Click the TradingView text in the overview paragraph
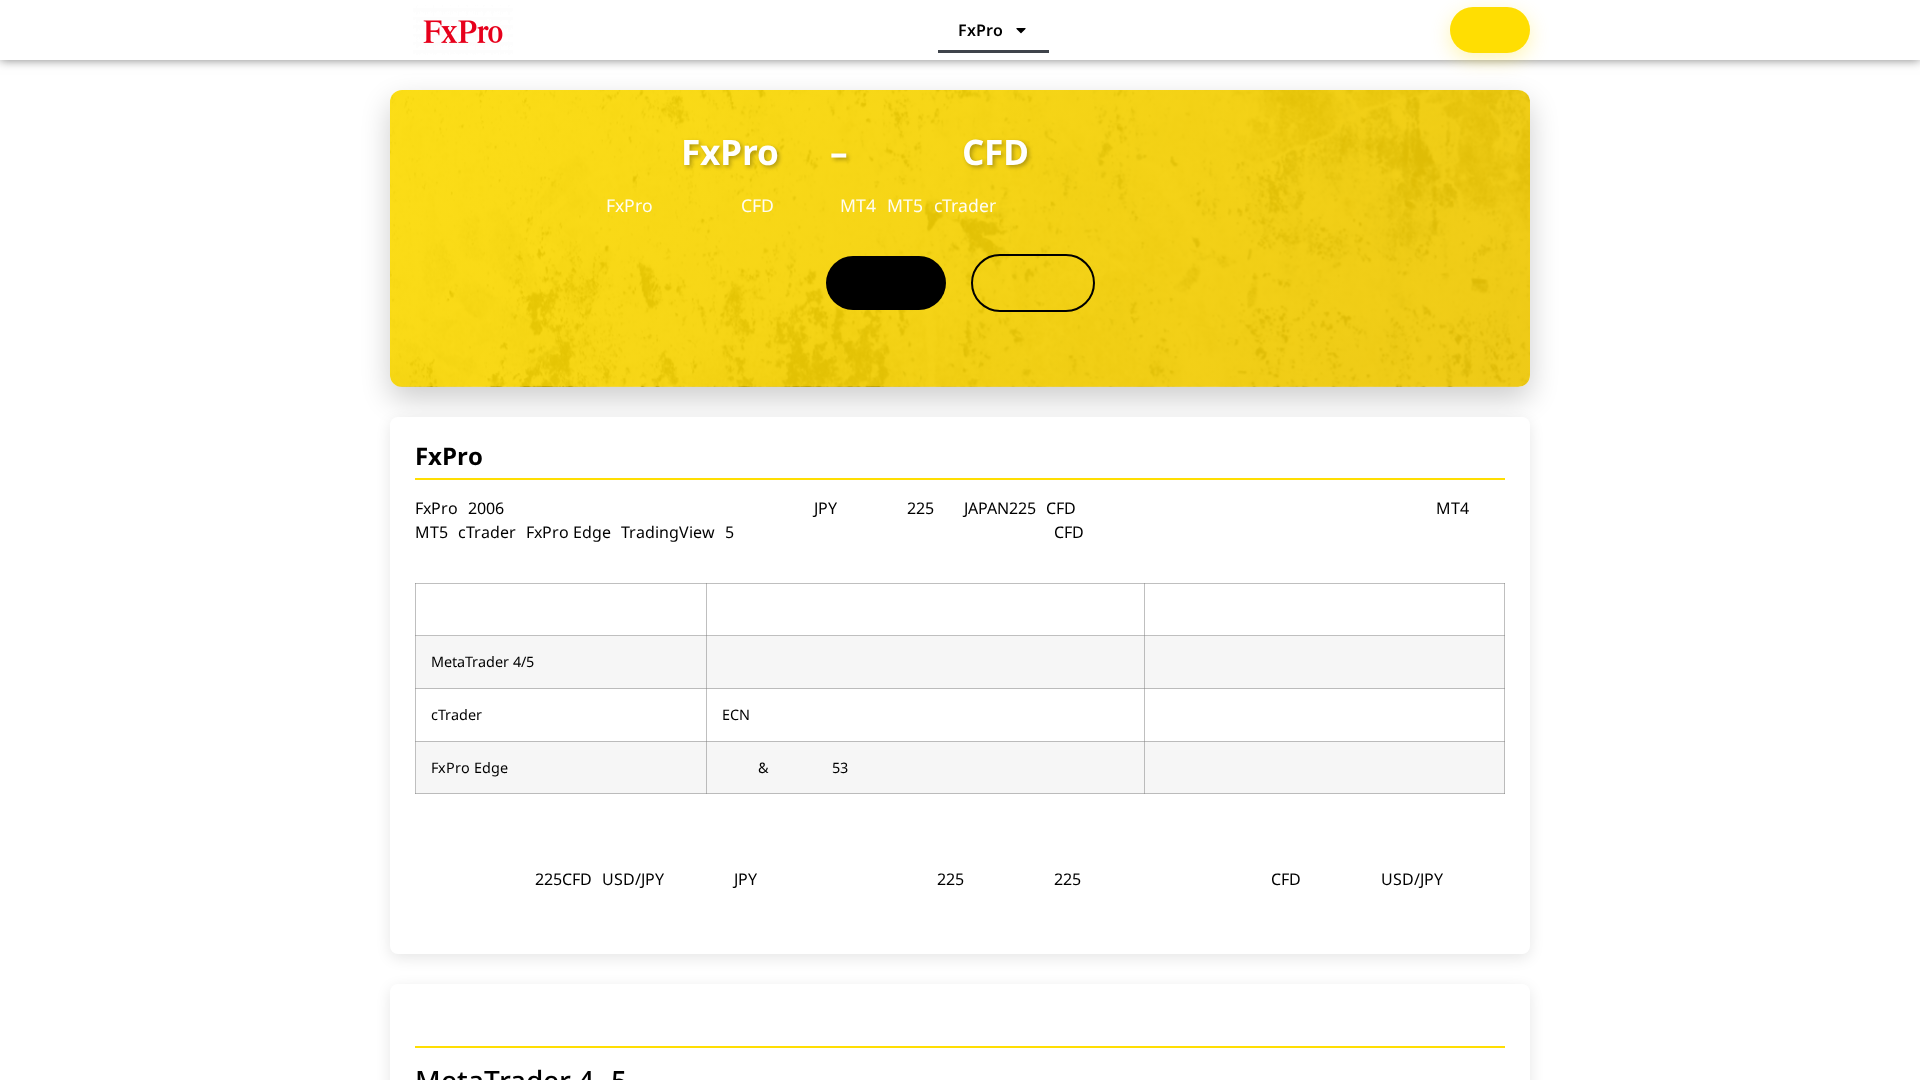Screen dimensions: 1920x1080 pos(667,532)
